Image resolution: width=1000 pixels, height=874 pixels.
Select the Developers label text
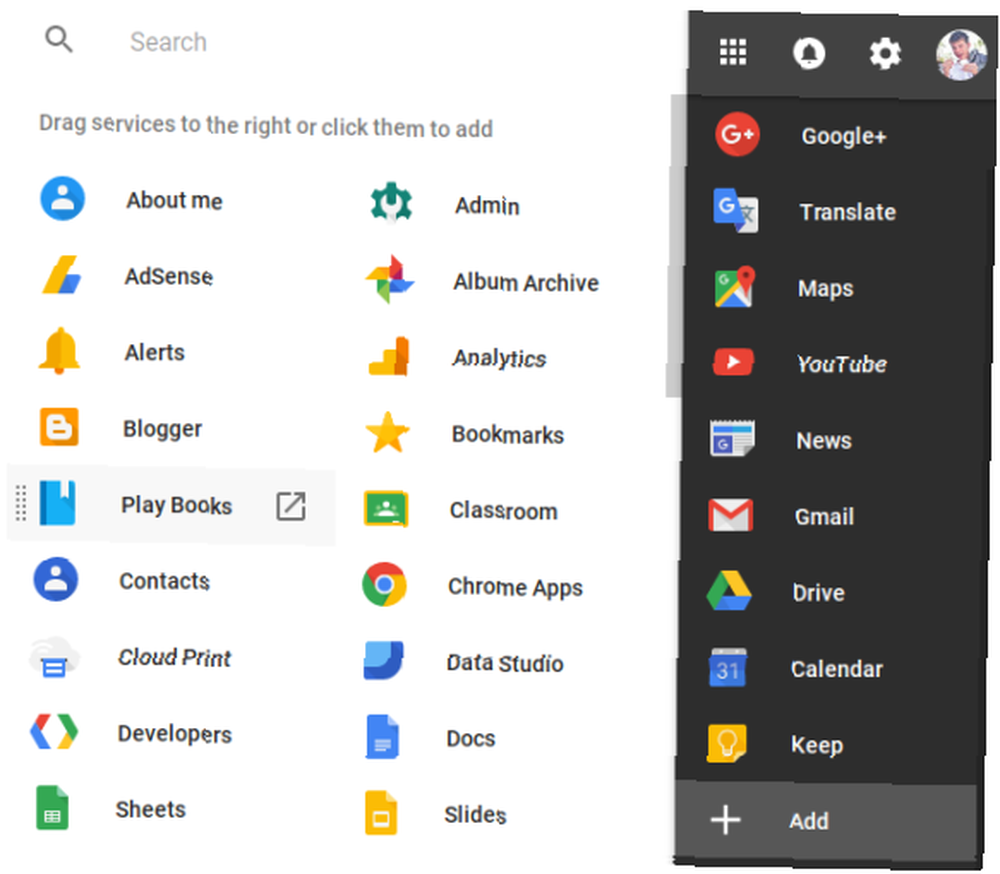click(x=175, y=734)
